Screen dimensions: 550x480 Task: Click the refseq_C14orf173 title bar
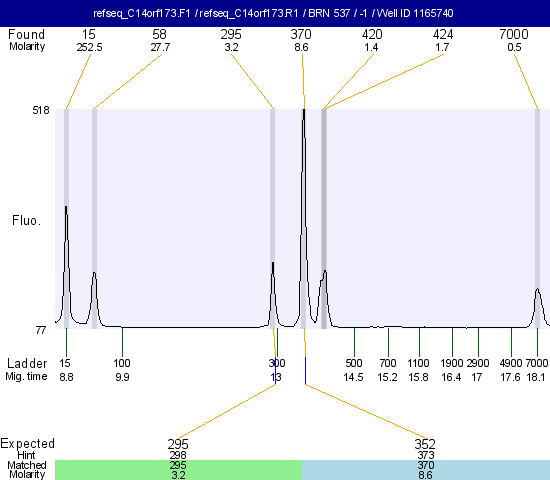pyautogui.click(x=275, y=13)
